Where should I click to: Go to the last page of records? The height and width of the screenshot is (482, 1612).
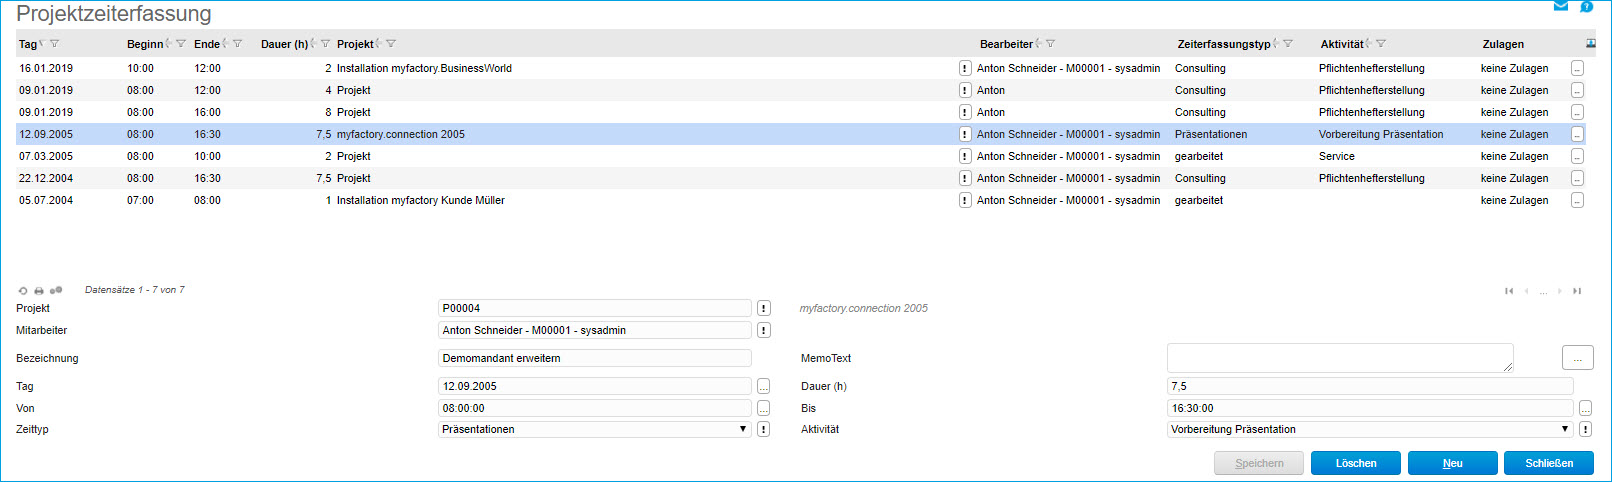[1577, 291]
